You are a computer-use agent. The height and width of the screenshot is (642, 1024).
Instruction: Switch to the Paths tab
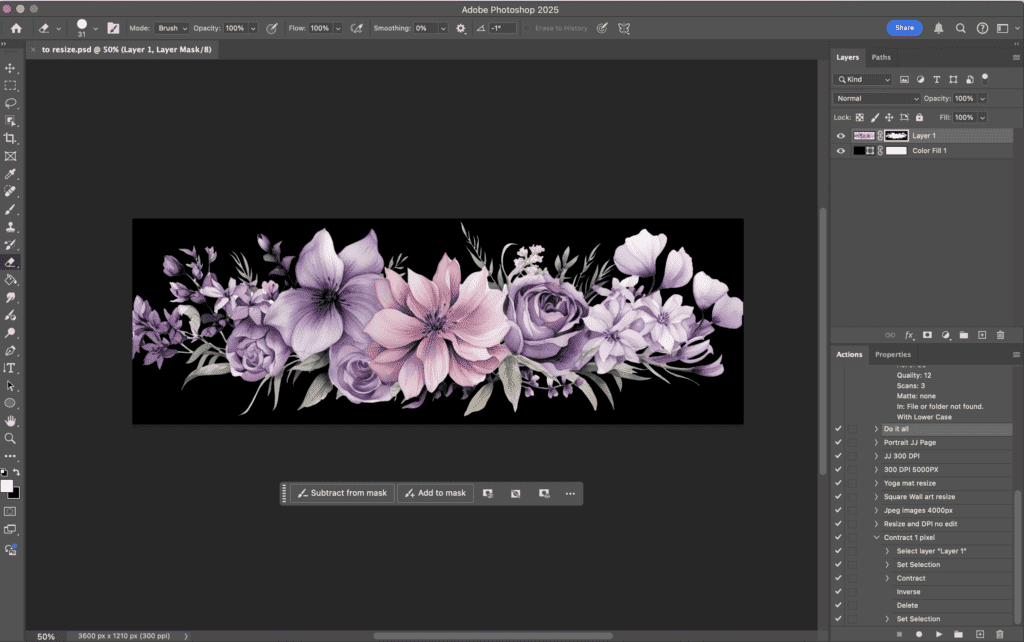tap(881, 57)
